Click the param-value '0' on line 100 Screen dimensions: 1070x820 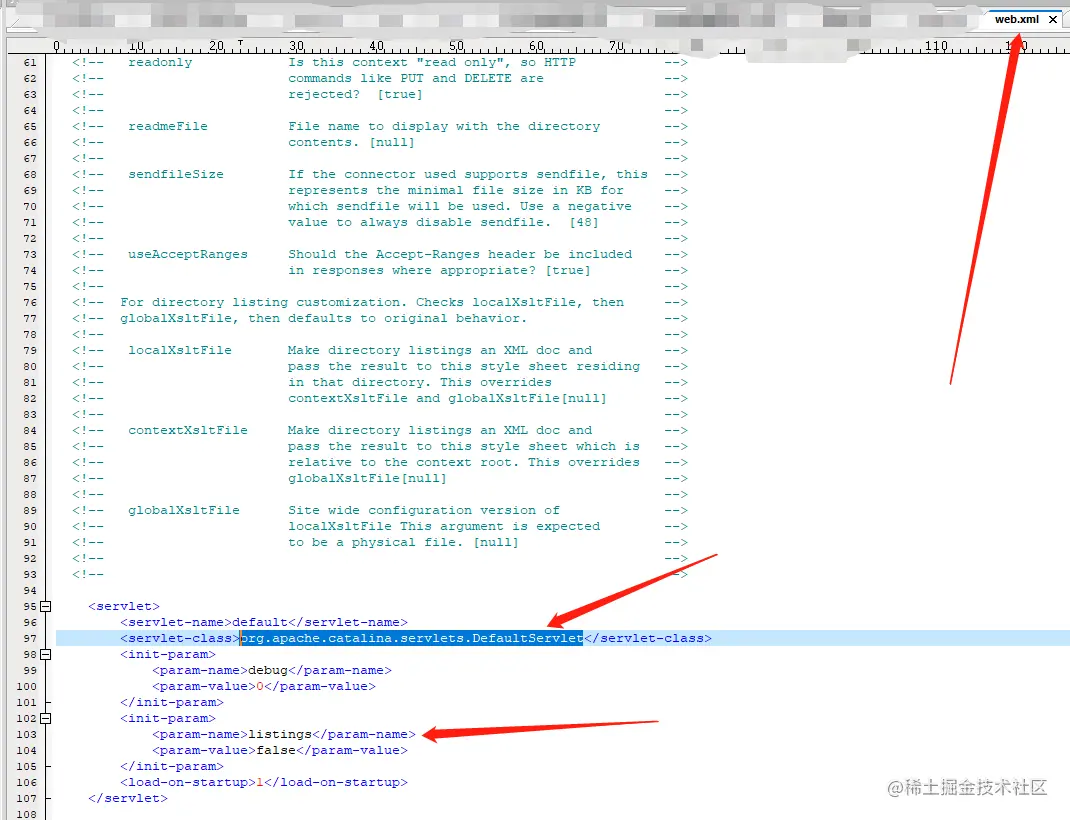click(260, 686)
